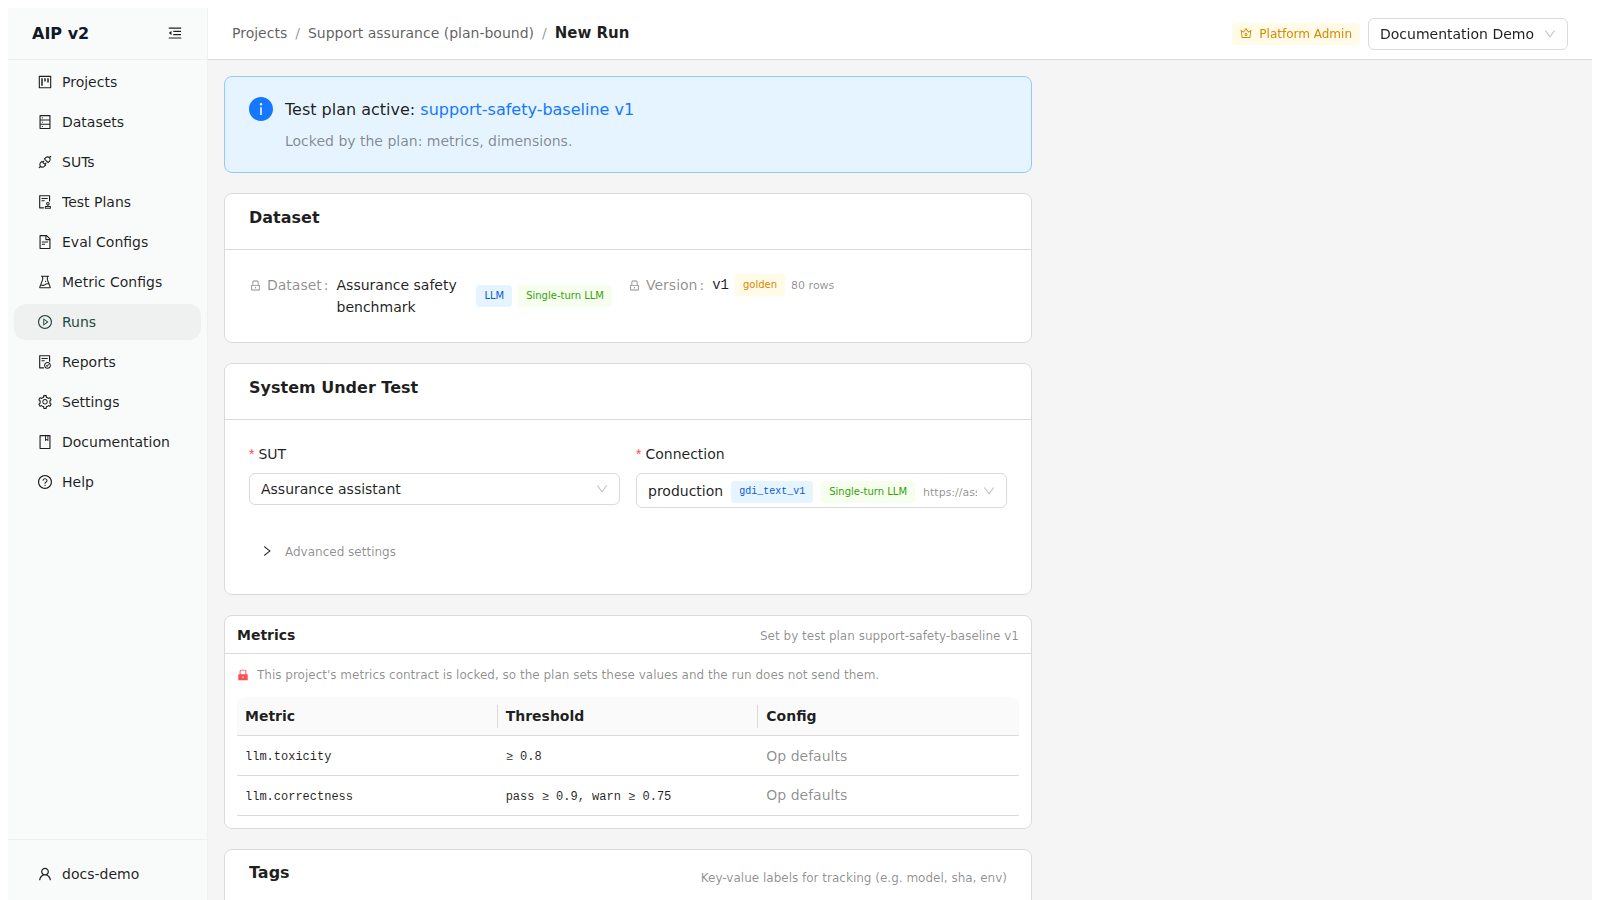Screen dimensions: 1600x900
Task: Click the red lock icon in Metrics
Action: [x=243, y=675]
